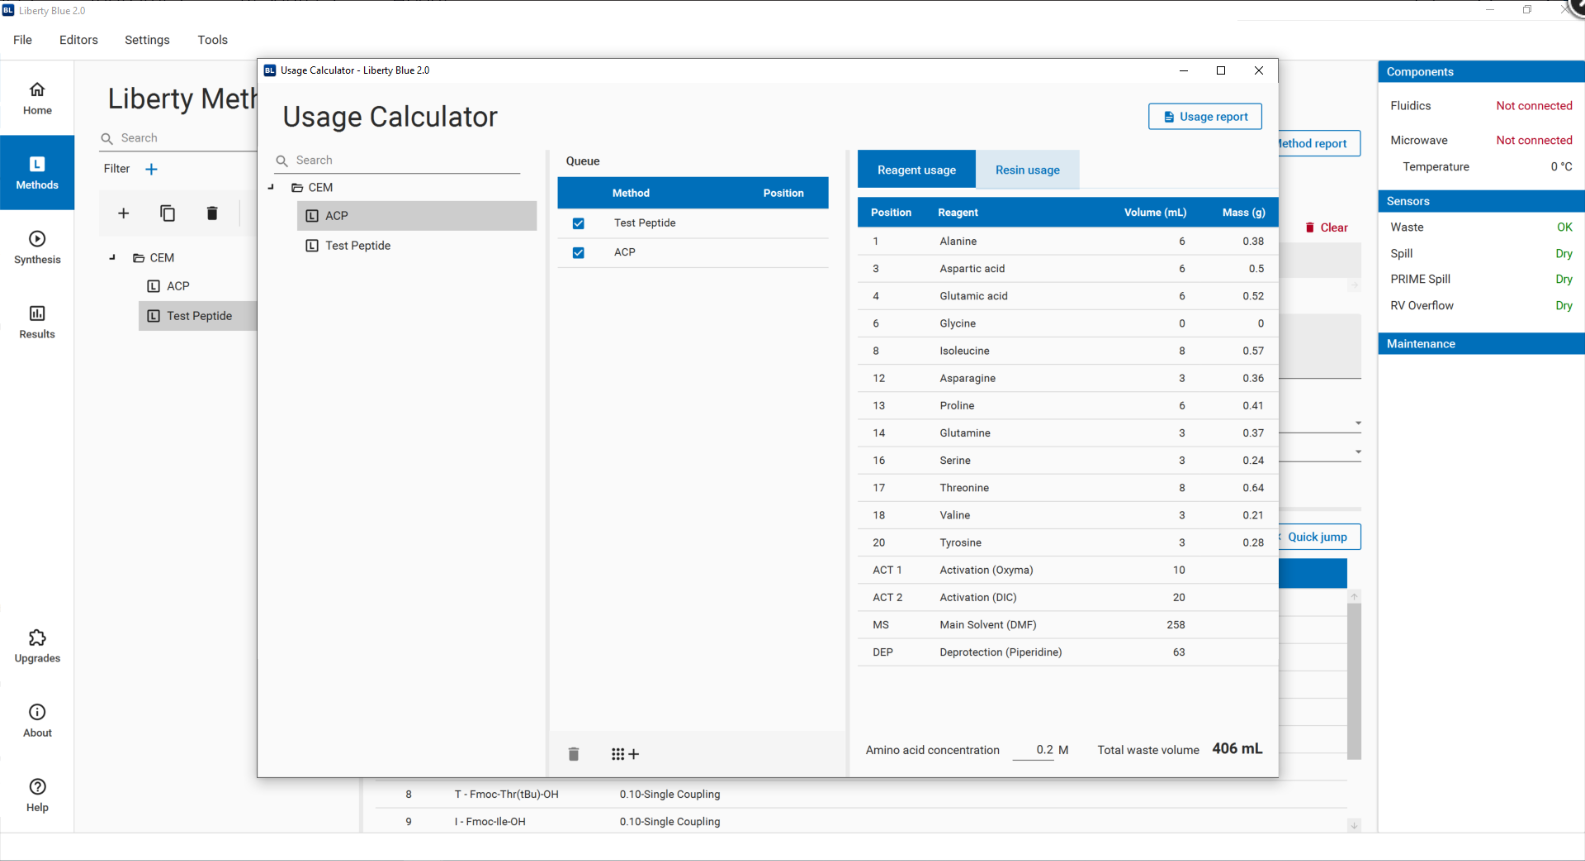Click Volume (mL) column header

[1155, 213]
